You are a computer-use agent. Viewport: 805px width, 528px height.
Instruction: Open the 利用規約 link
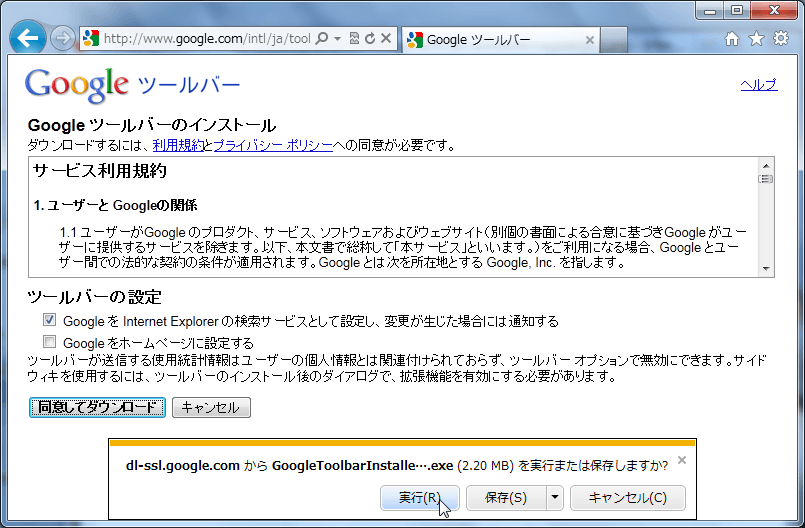178,145
